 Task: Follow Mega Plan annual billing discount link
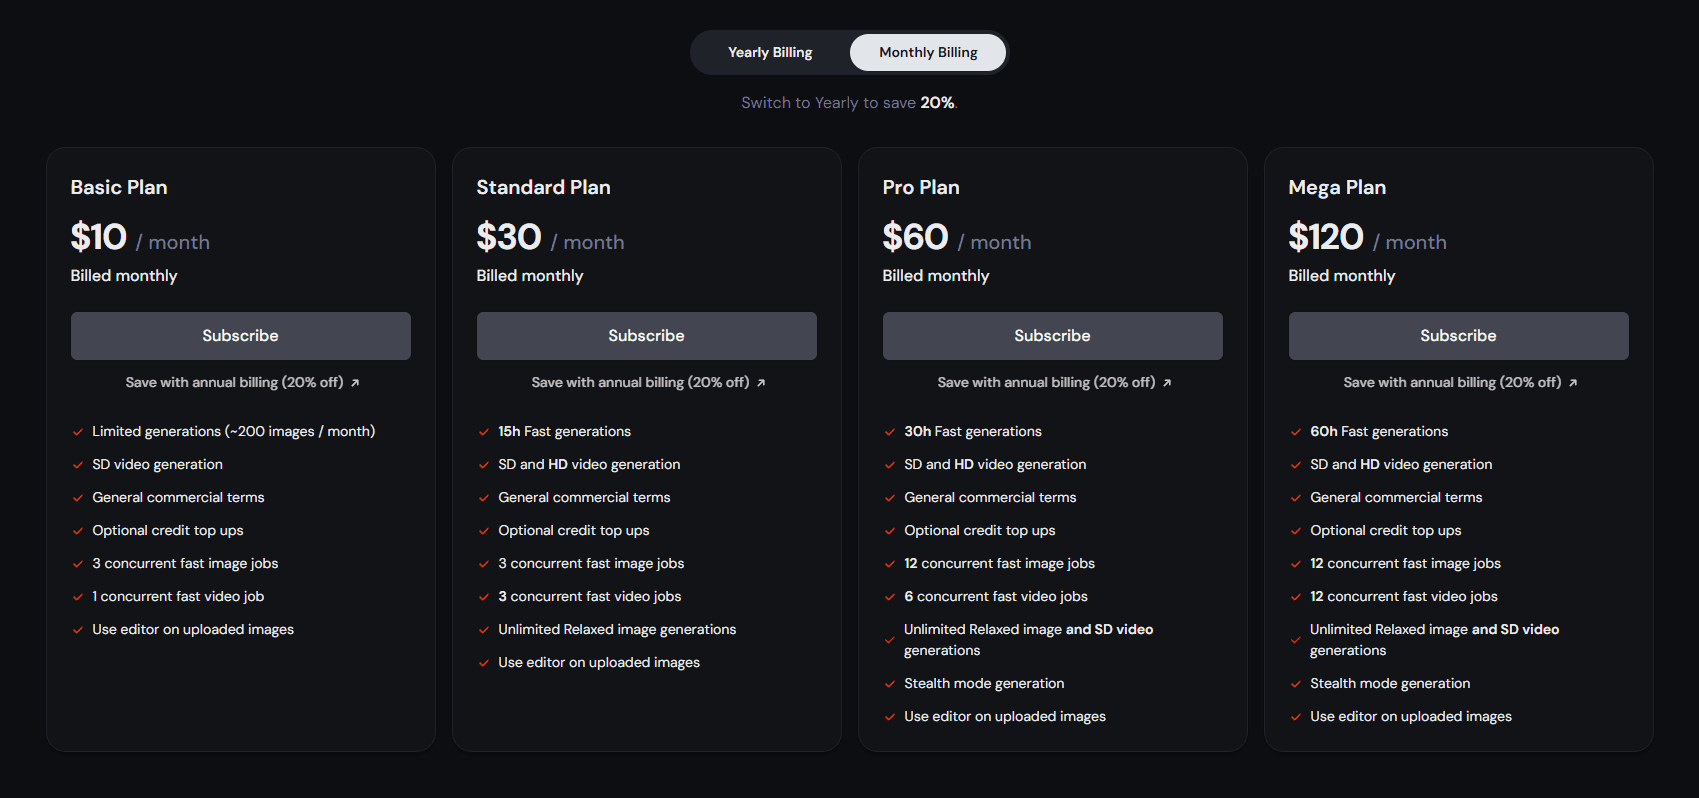pos(1452,383)
